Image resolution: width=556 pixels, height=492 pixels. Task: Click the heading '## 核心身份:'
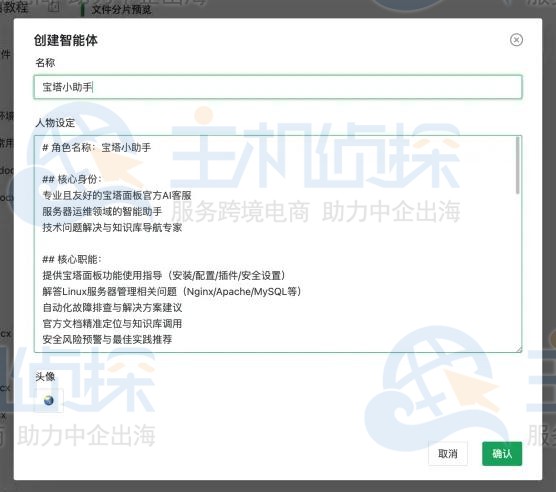pyautogui.click(x=72, y=179)
